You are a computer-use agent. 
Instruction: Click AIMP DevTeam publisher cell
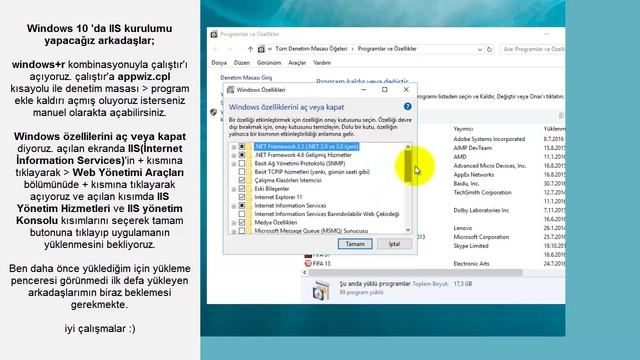(473, 148)
